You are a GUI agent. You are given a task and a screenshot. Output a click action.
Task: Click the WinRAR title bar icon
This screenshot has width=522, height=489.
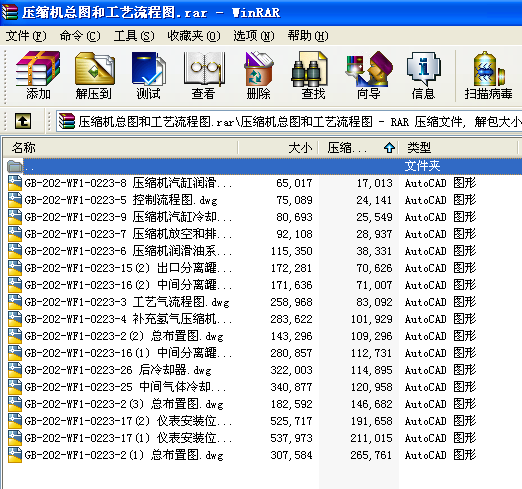[9, 12]
